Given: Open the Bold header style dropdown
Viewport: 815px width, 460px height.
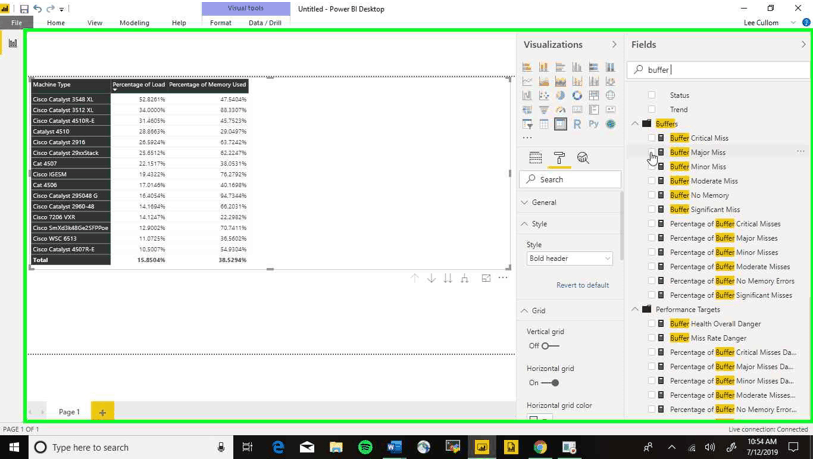Looking at the screenshot, I should point(569,259).
